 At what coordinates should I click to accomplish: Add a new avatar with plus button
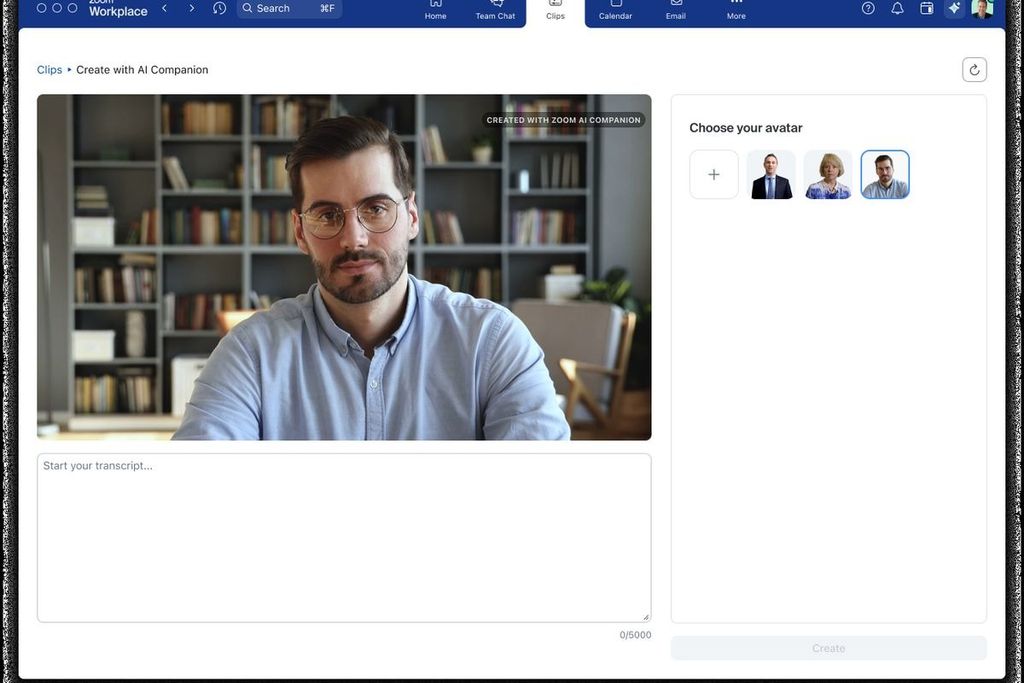click(x=714, y=175)
